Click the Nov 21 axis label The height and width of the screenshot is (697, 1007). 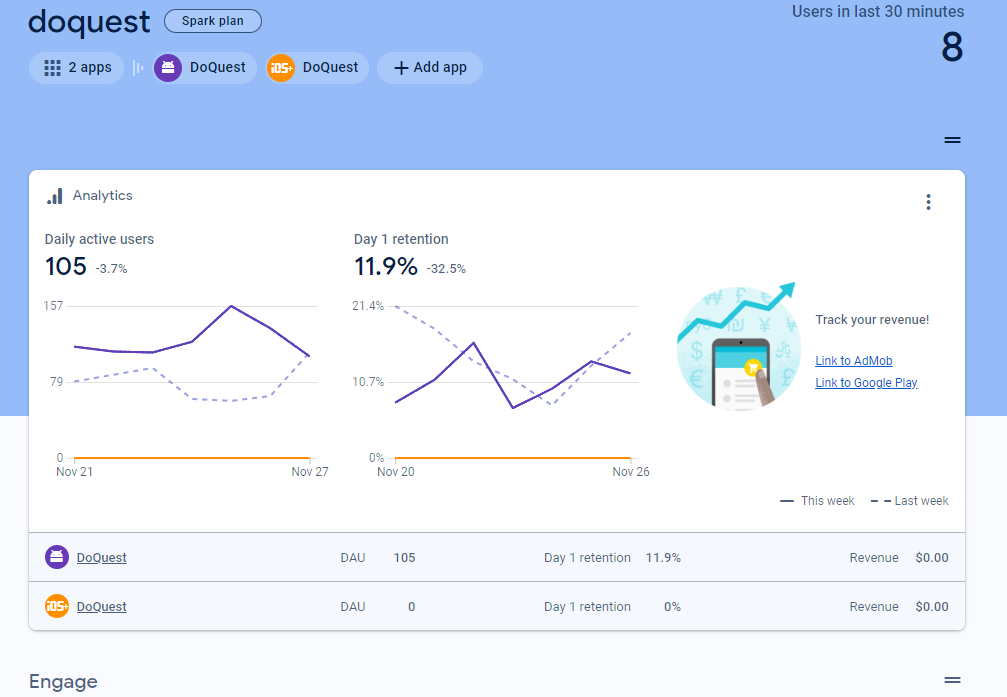coord(74,472)
